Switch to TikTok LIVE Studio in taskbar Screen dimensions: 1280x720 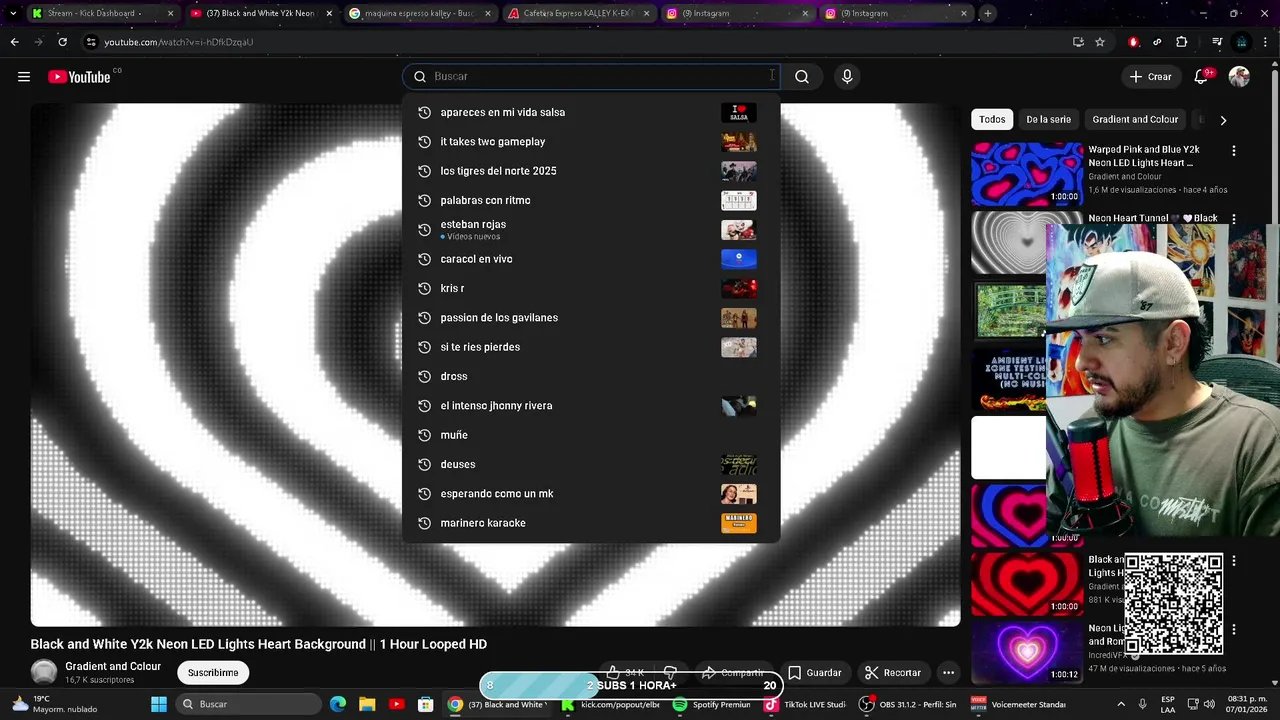coord(805,704)
